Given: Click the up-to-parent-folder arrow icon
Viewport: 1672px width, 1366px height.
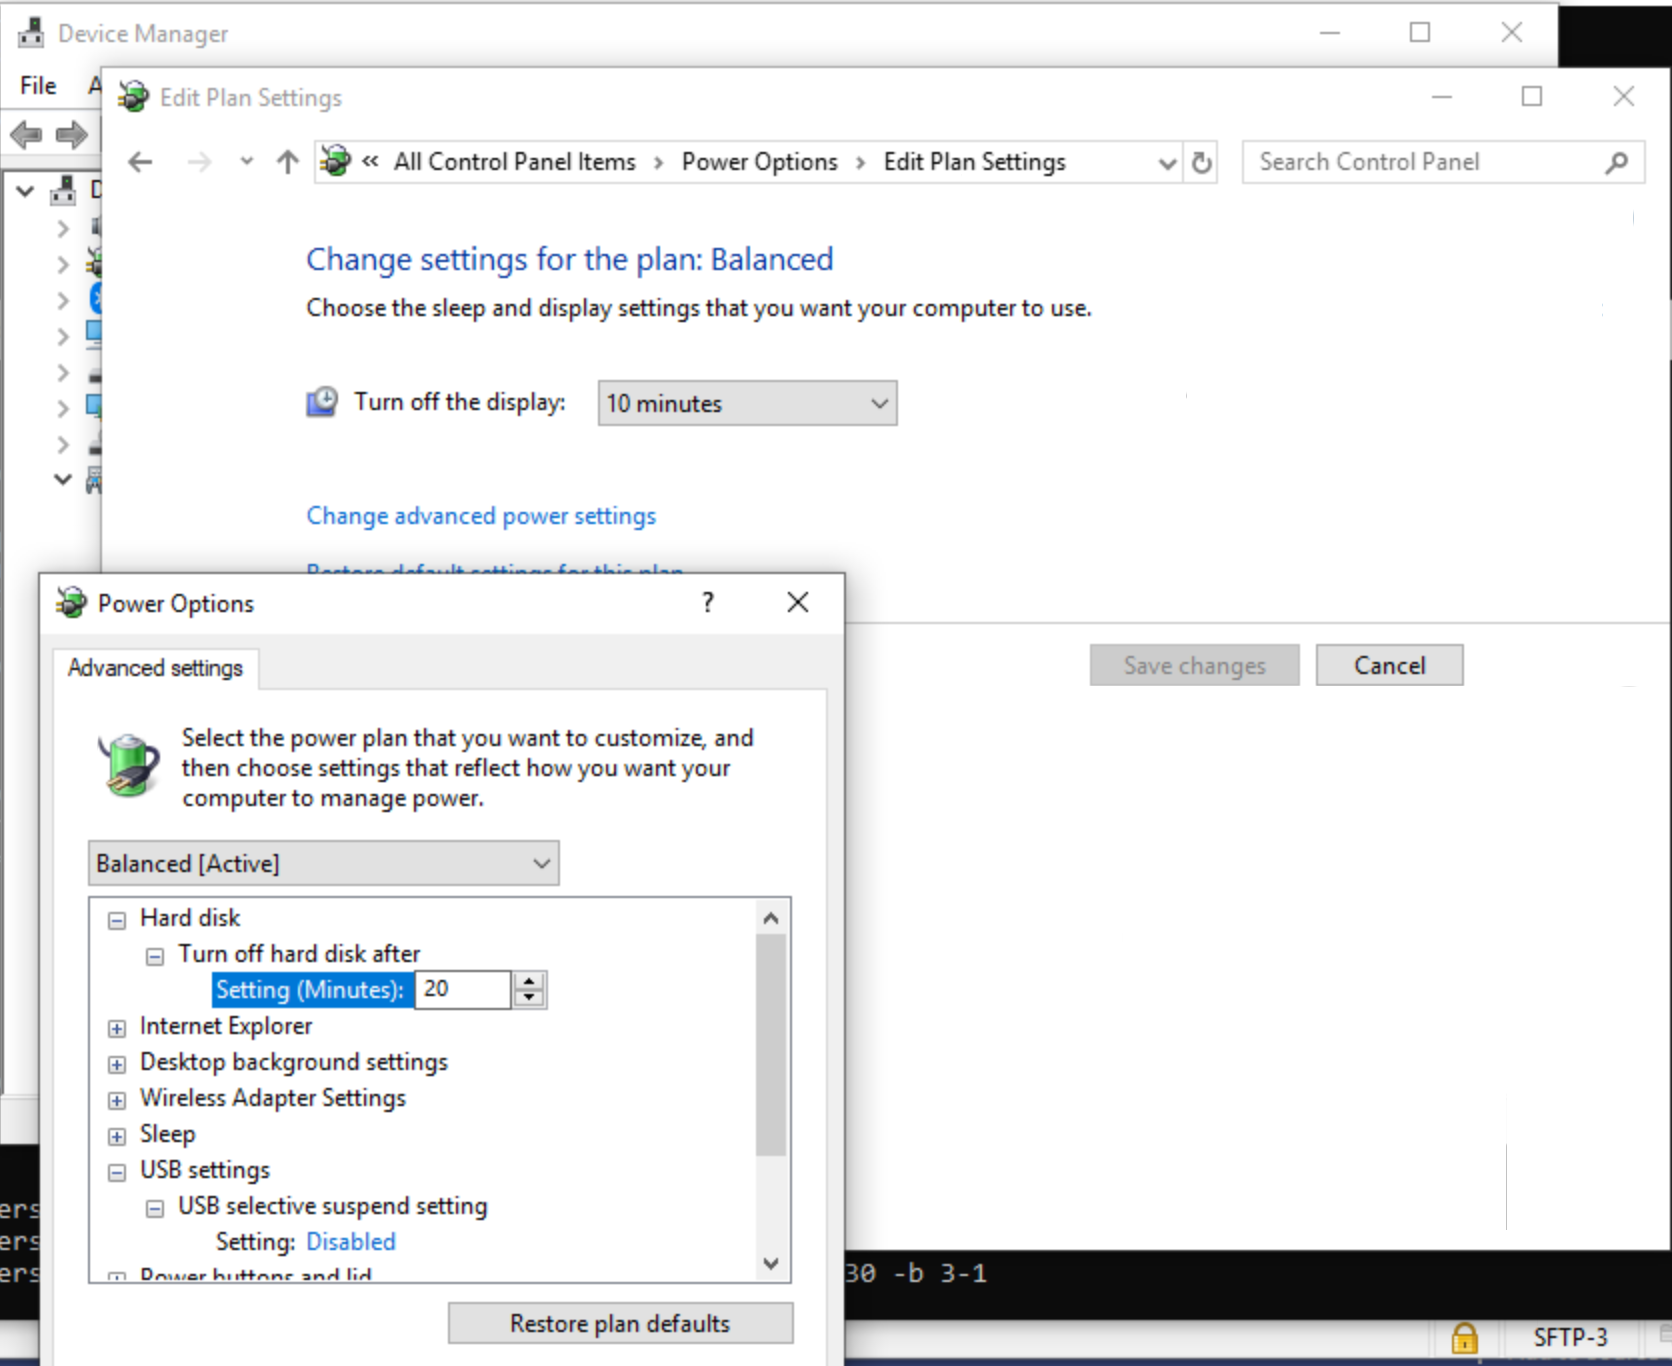Looking at the screenshot, I should tap(287, 162).
